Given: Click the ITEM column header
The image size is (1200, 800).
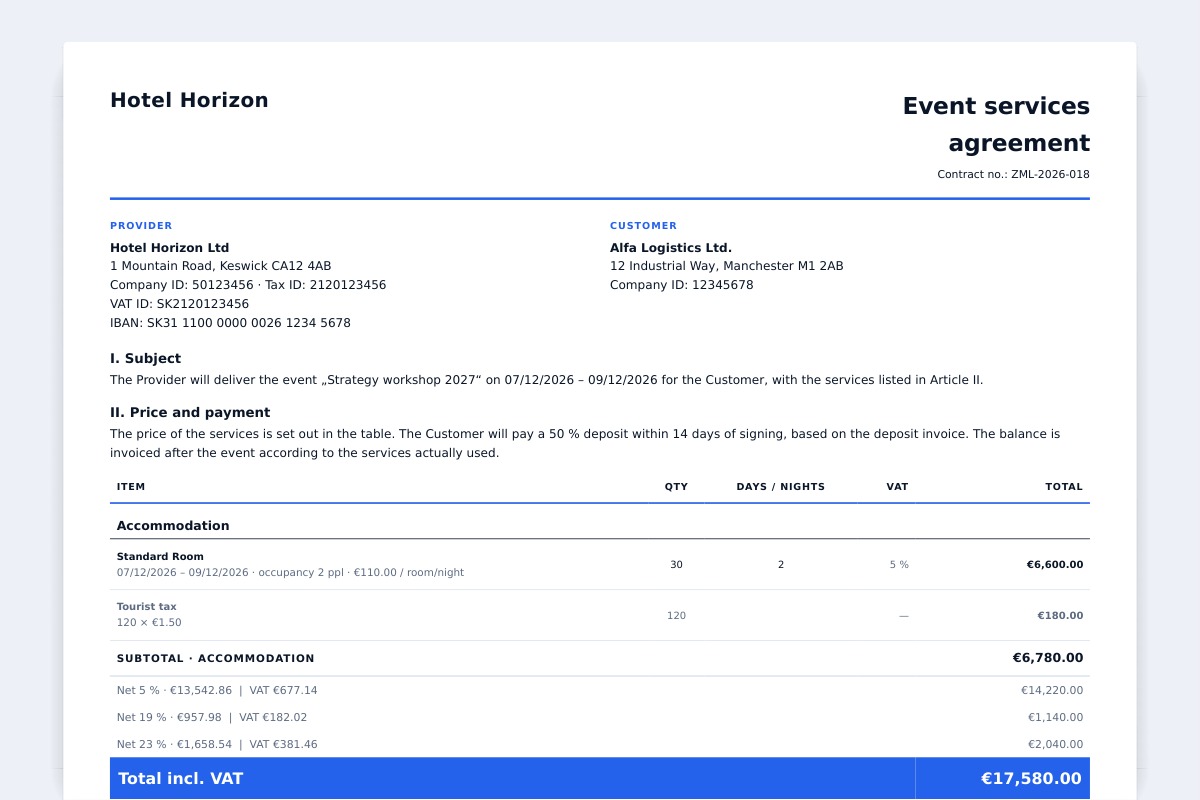Looking at the screenshot, I should (x=131, y=487).
